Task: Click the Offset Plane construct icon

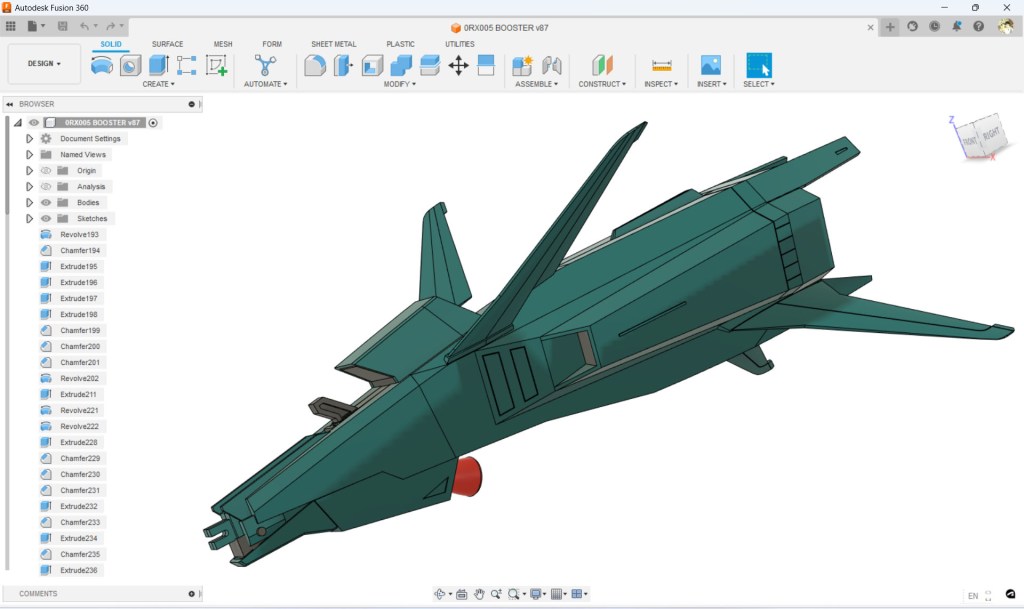Action: (x=602, y=66)
